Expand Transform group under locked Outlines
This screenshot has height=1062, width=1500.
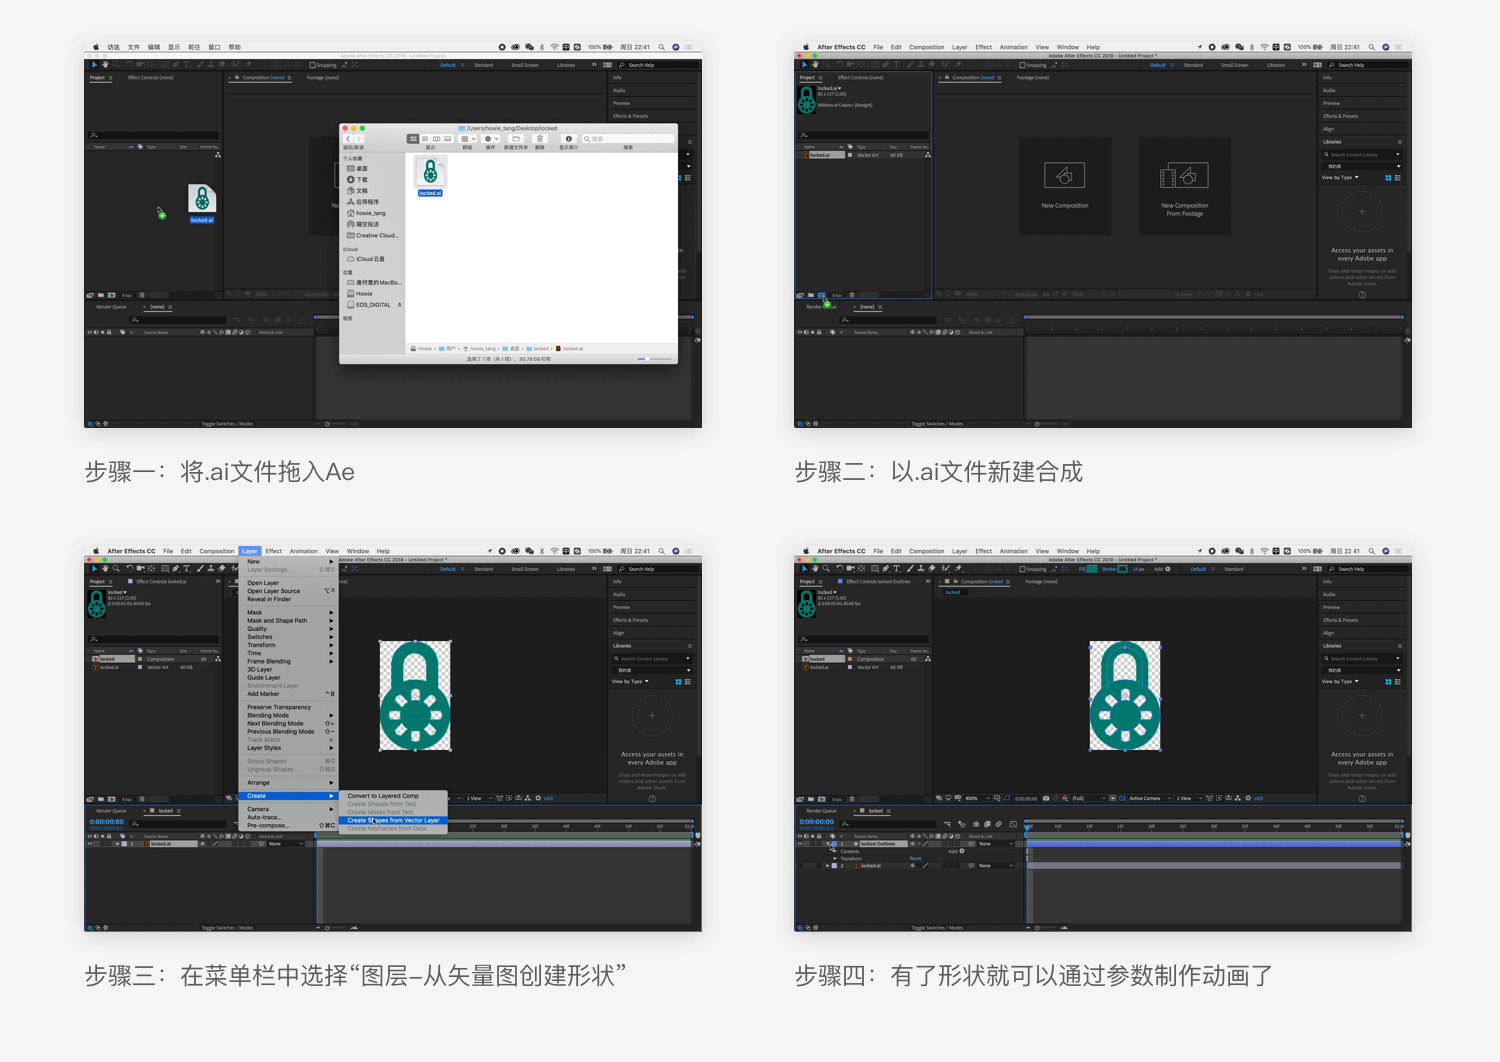tap(835, 858)
